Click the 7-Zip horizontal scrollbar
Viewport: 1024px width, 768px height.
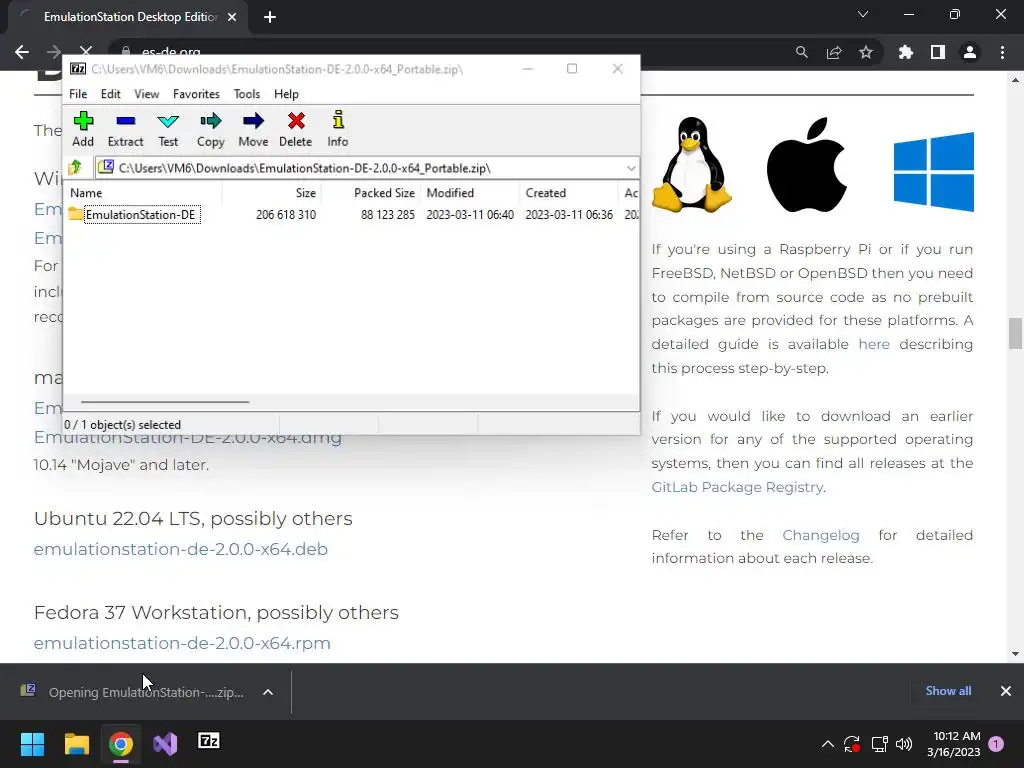(165, 402)
